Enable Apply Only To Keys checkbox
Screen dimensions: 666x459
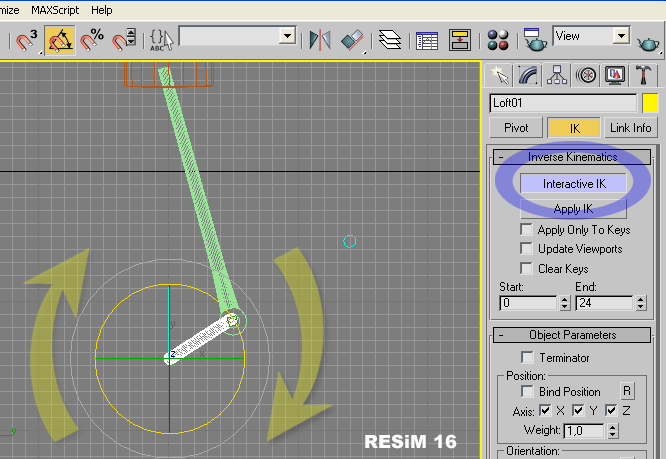pyautogui.click(x=526, y=230)
